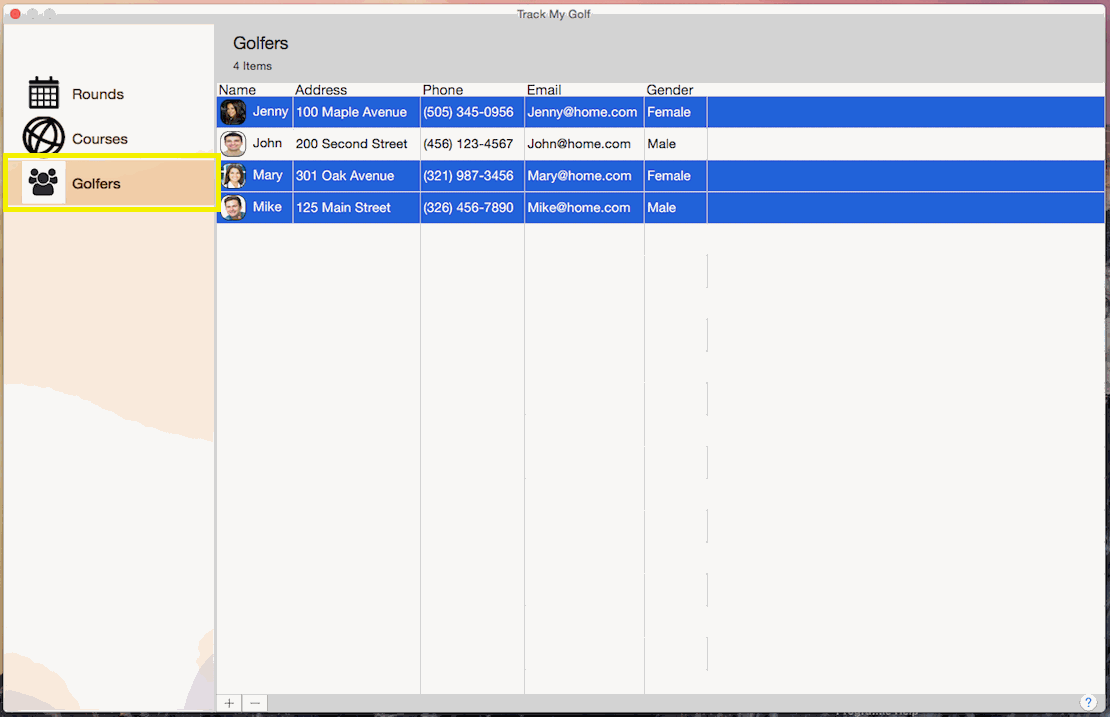Select the Mike@home.com email cell

click(579, 208)
